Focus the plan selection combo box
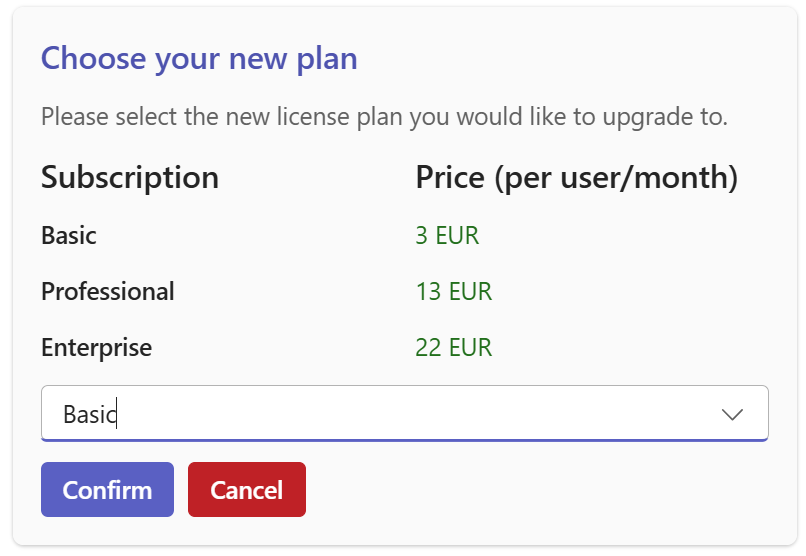This screenshot has height=556, width=806. (x=400, y=414)
